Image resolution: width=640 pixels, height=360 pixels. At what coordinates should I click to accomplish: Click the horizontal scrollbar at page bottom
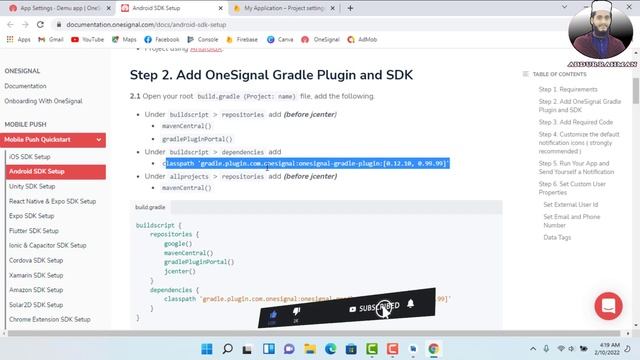pos(314,333)
